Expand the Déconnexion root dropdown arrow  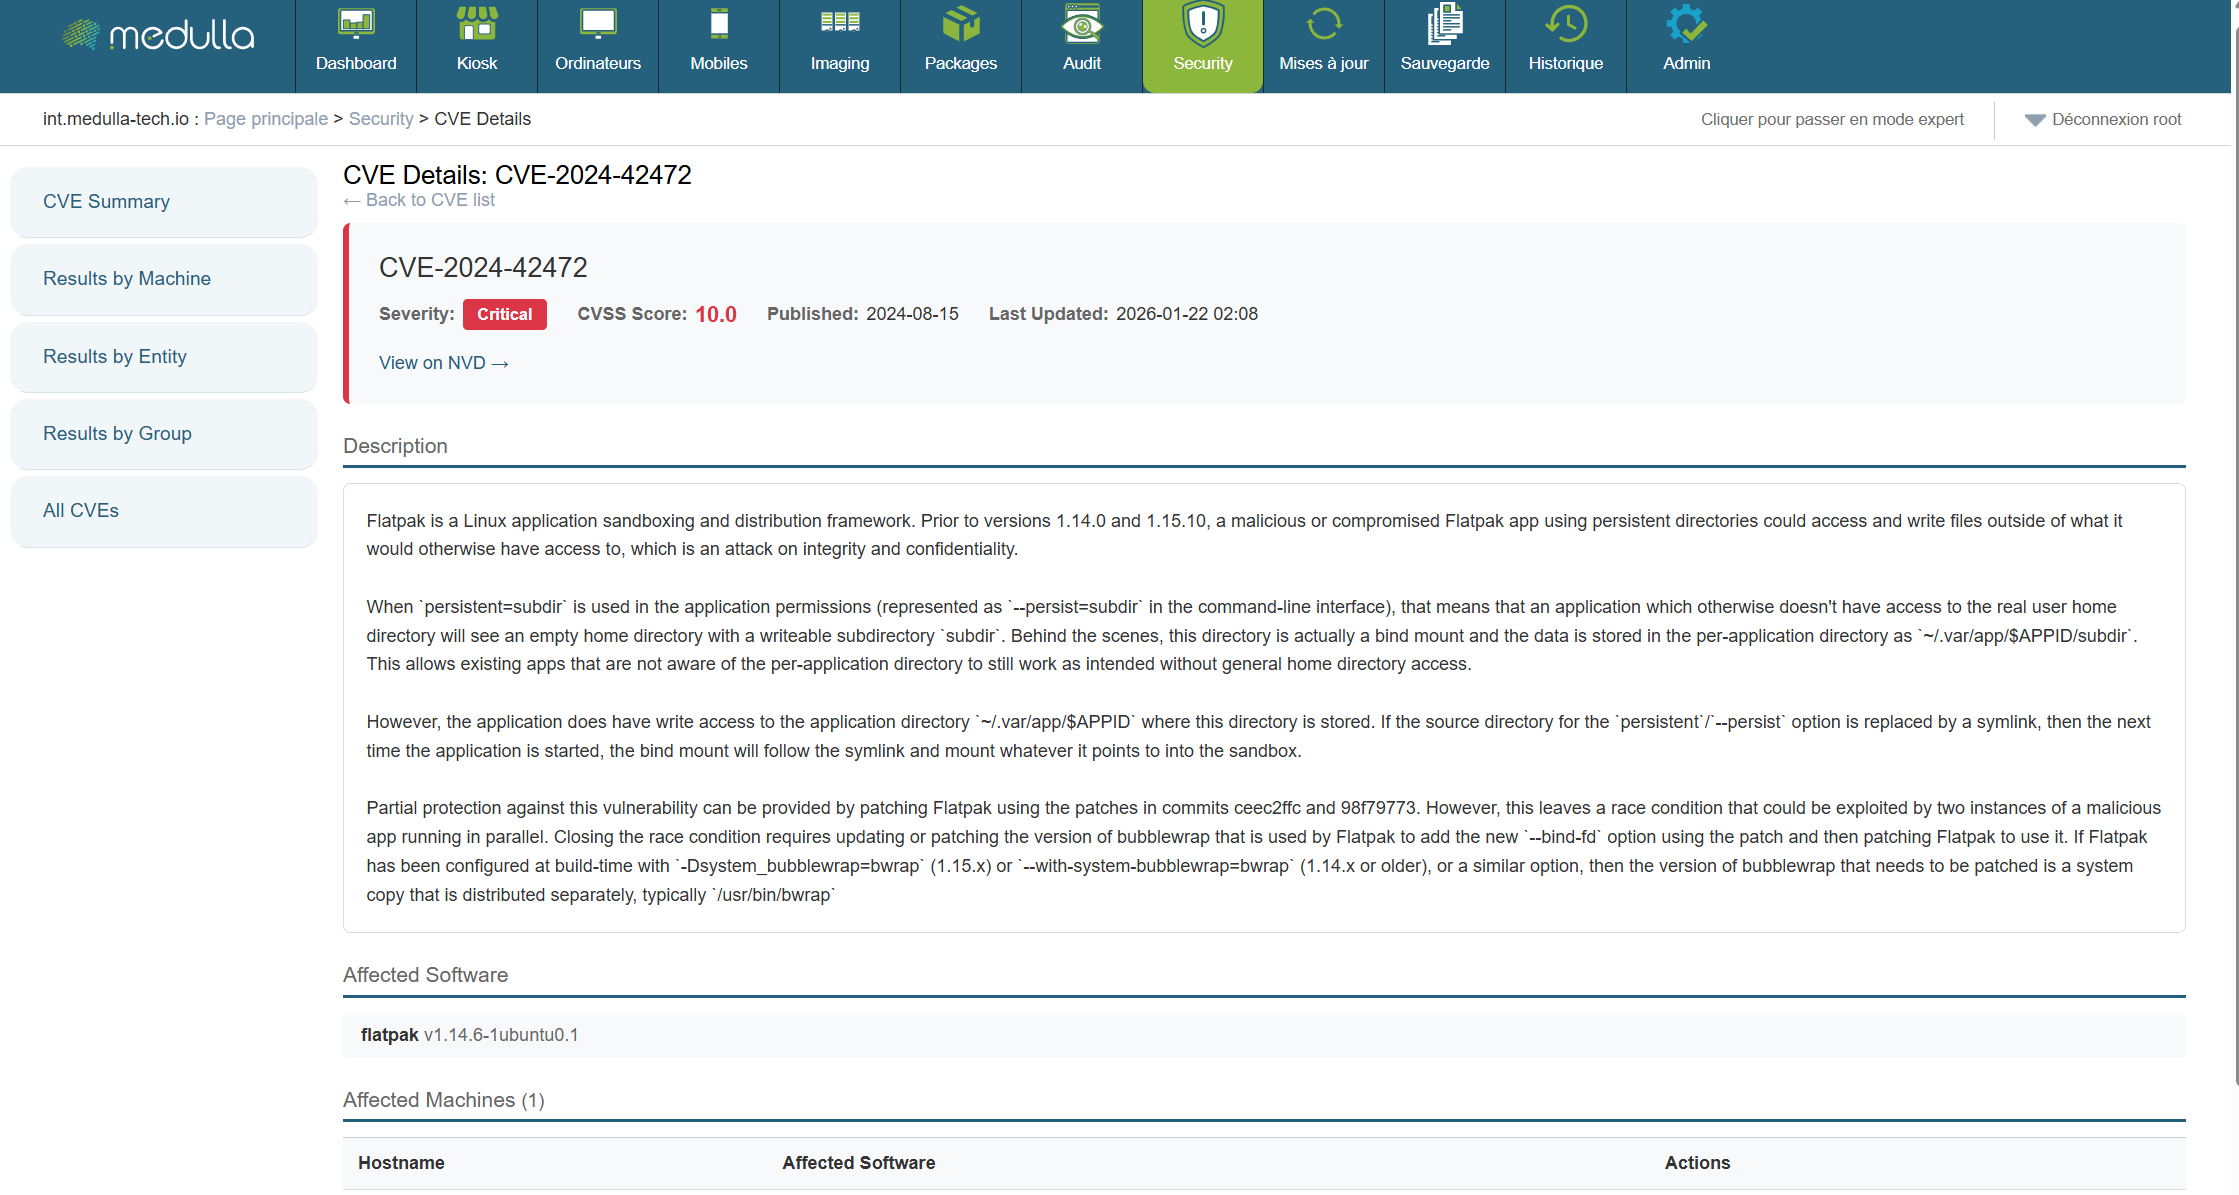[2034, 120]
